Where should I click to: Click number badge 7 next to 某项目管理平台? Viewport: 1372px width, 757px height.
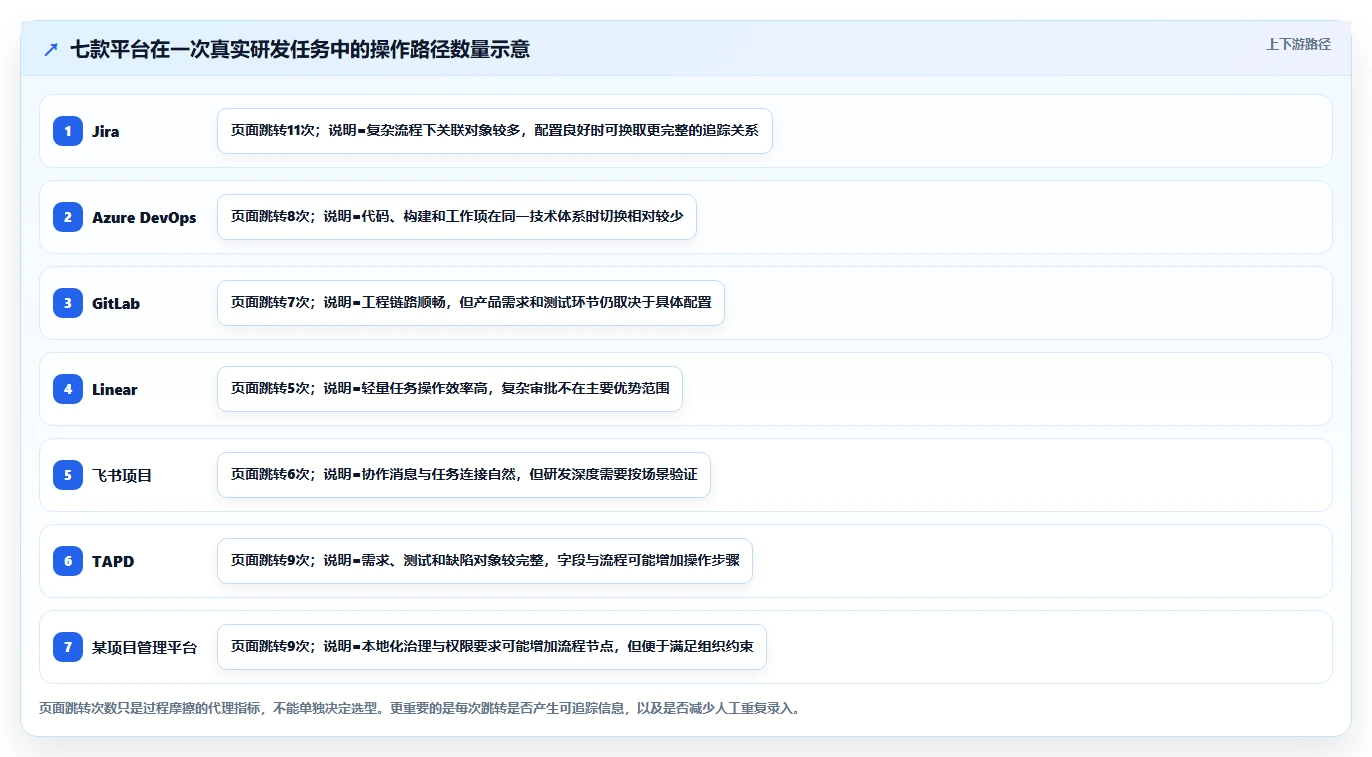tap(68, 647)
